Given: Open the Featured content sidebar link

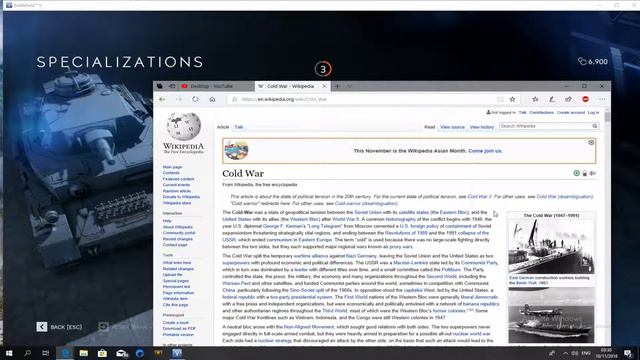Looking at the screenshot, I should click(x=178, y=179).
